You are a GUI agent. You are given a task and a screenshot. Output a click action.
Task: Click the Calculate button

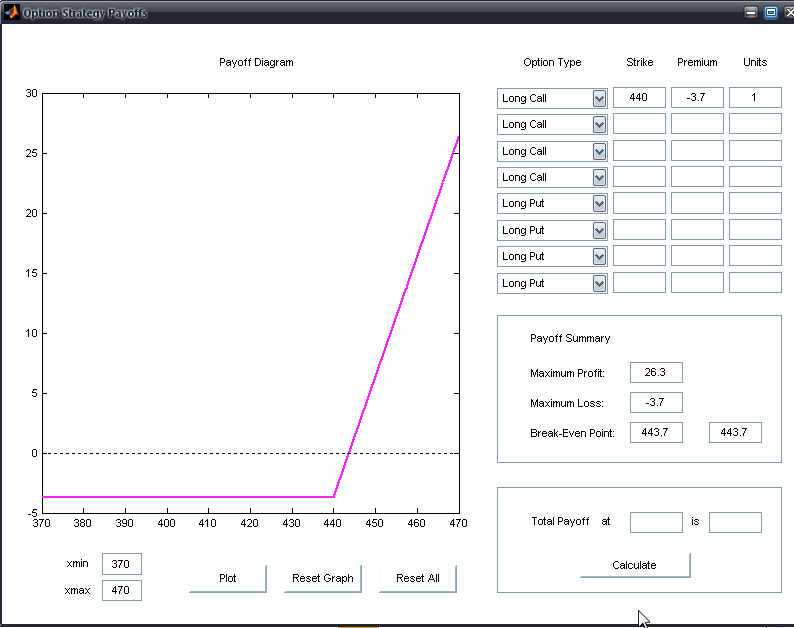coord(635,565)
